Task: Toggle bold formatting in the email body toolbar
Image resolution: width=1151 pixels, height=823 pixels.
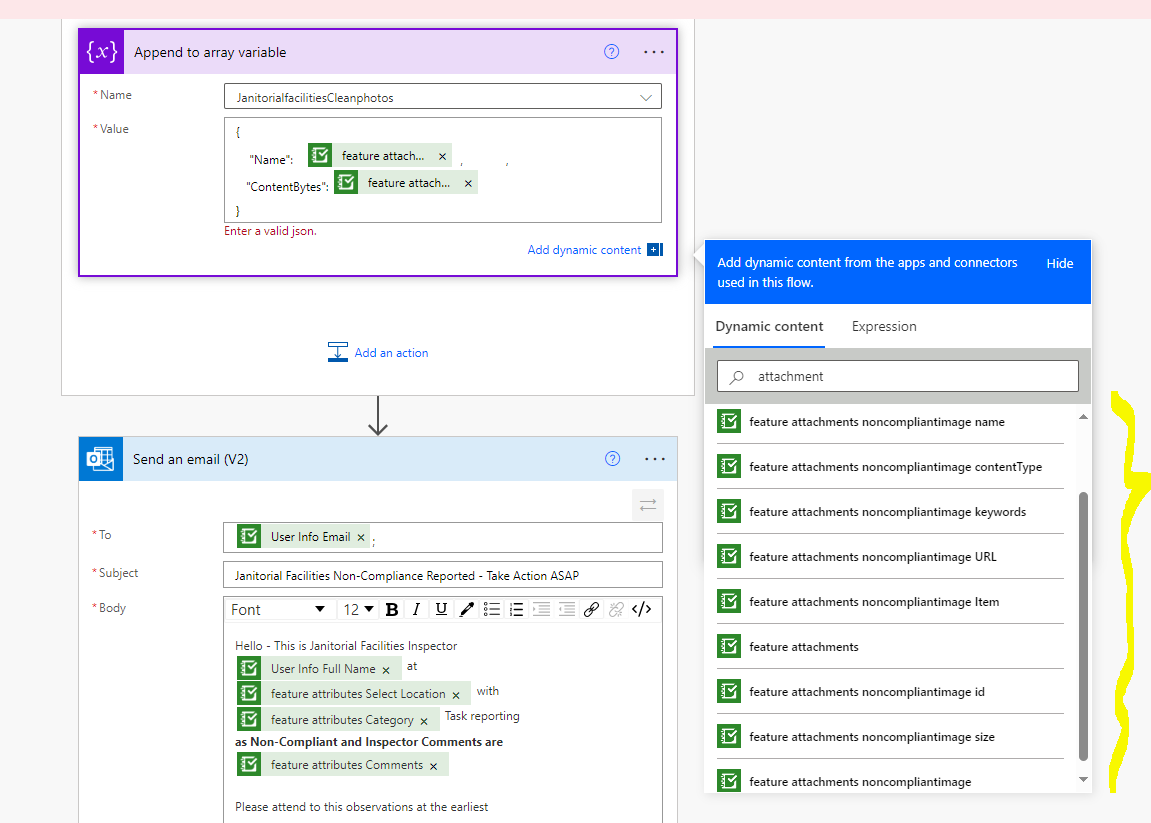Action: pyautogui.click(x=391, y=609)
